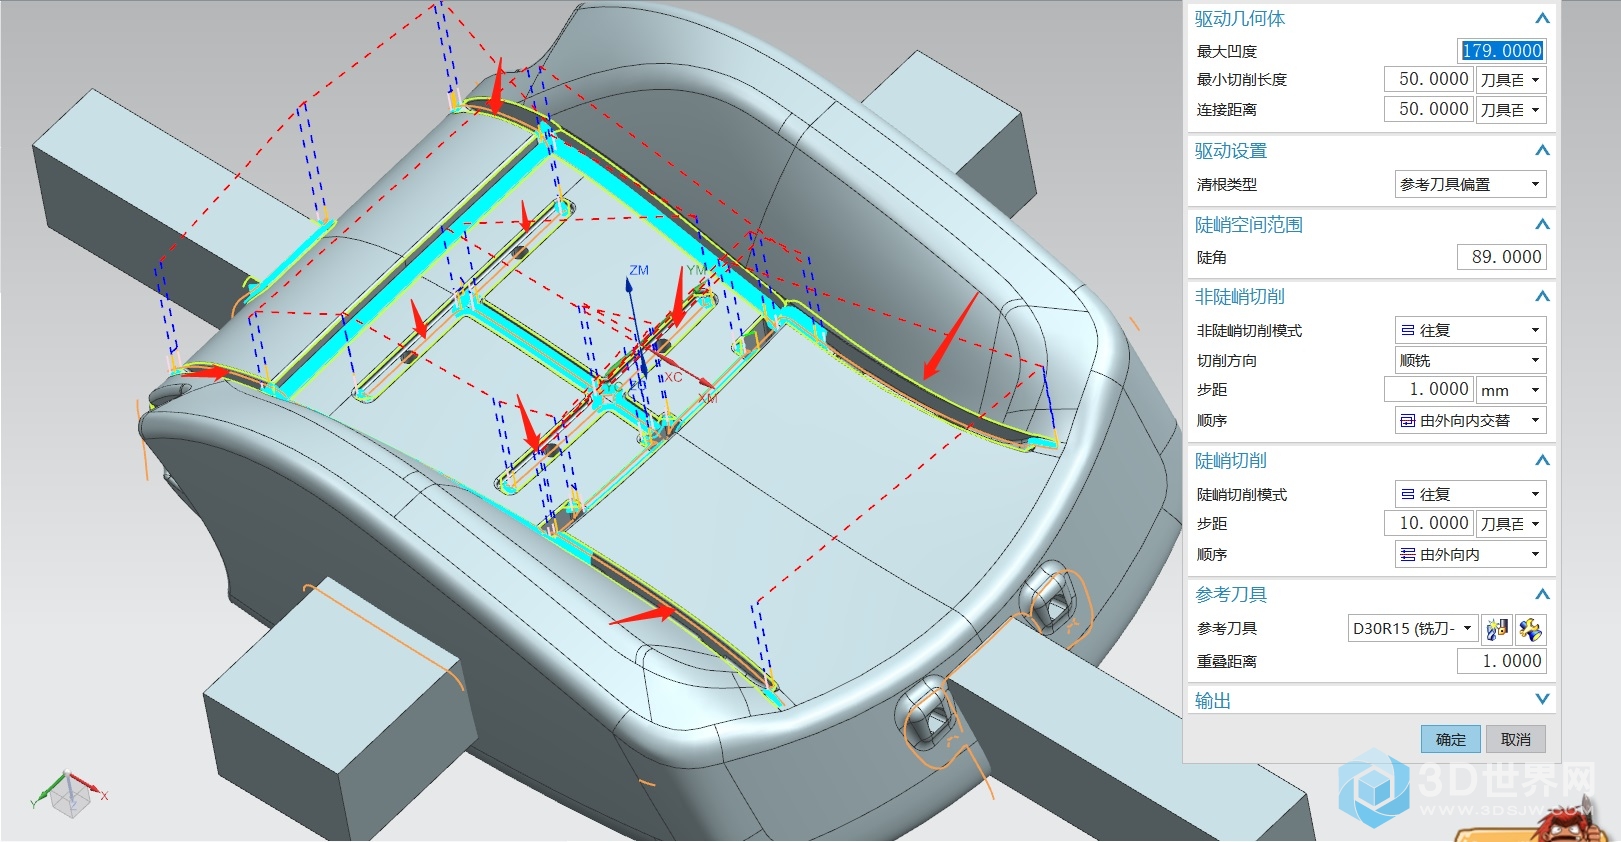
Task: Collapse the 驱动几何体 section
Action: pos(1542,19)
